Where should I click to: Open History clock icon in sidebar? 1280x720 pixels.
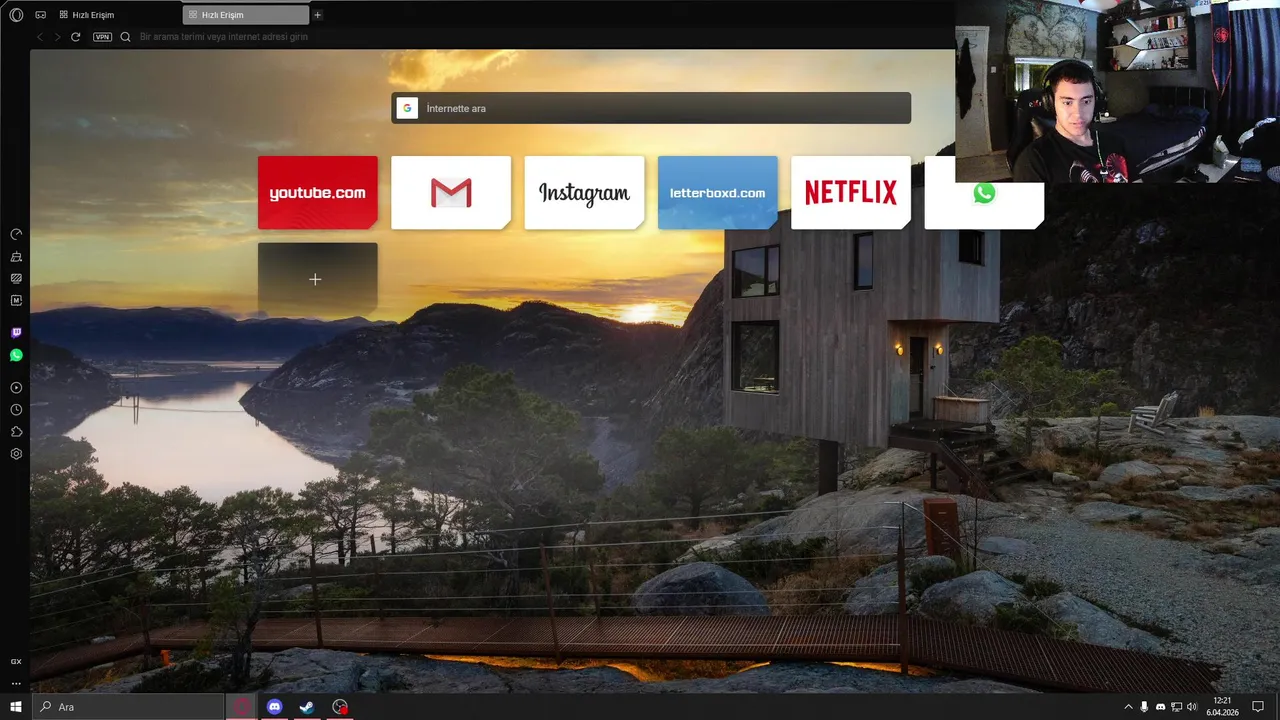(x=16, y=409)
